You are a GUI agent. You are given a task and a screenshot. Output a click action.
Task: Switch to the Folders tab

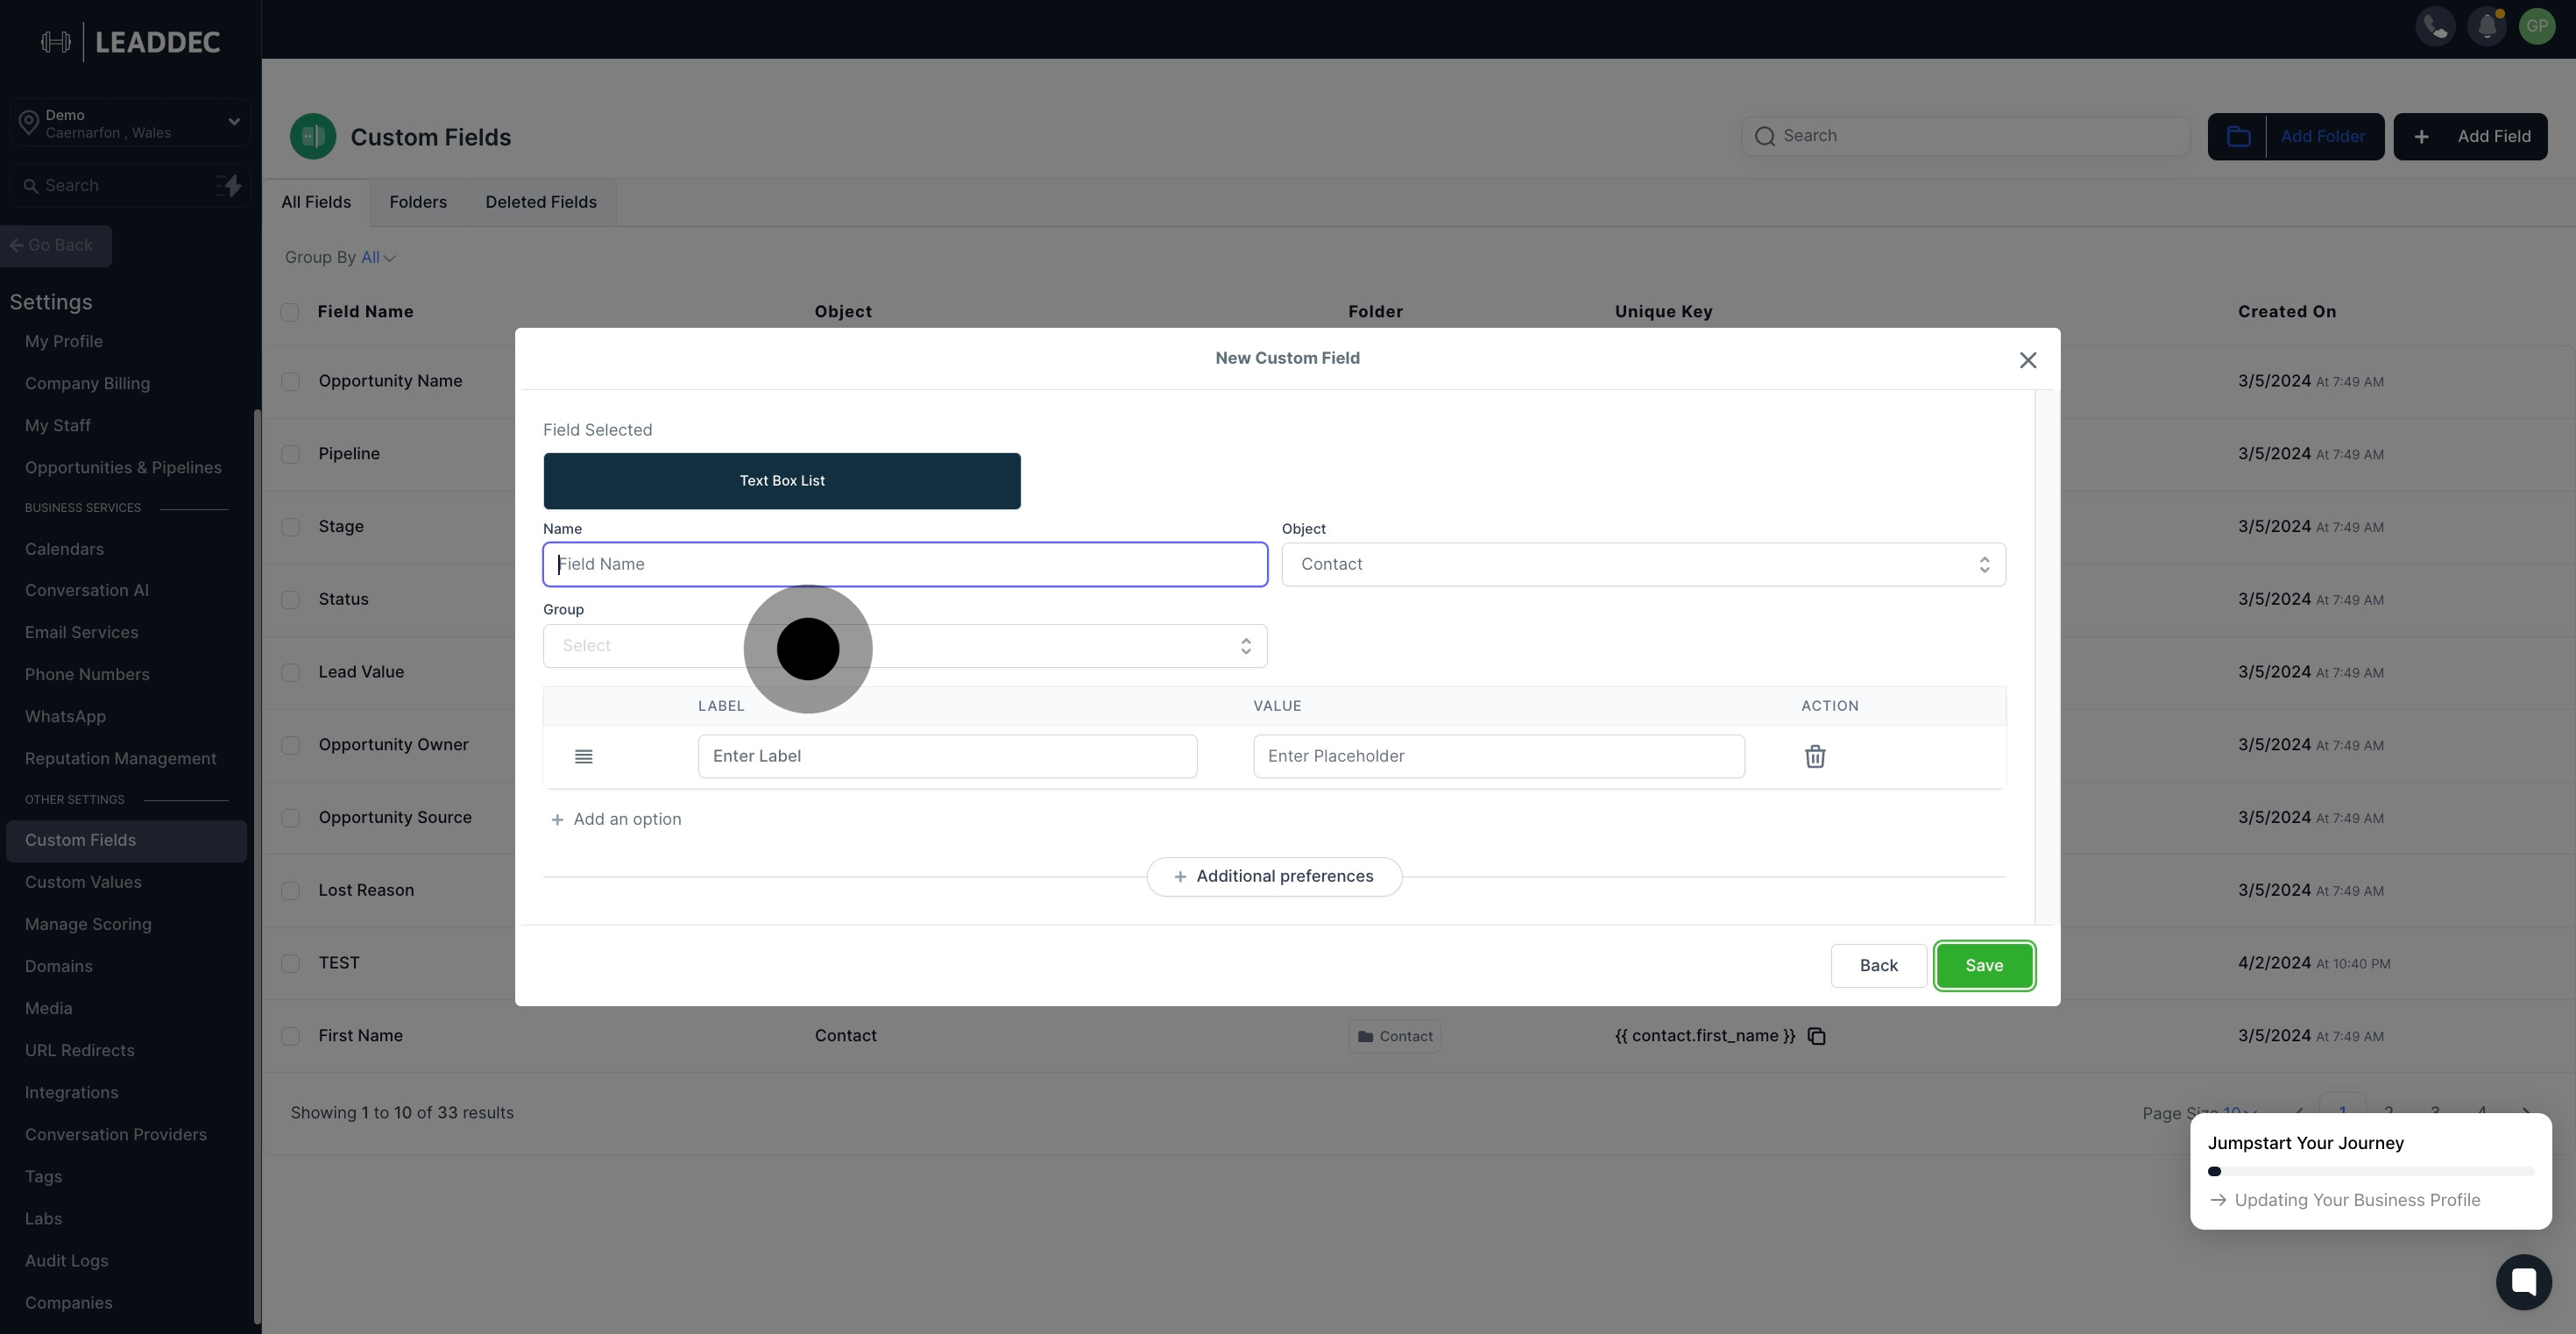point(418,203)
